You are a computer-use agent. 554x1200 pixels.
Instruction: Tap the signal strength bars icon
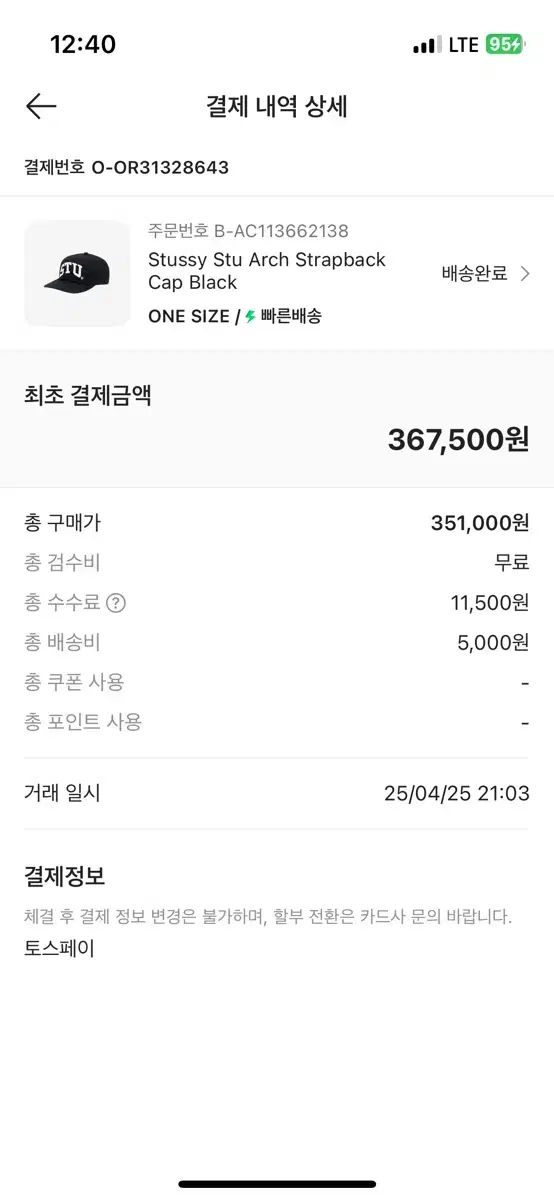point(426,45)
